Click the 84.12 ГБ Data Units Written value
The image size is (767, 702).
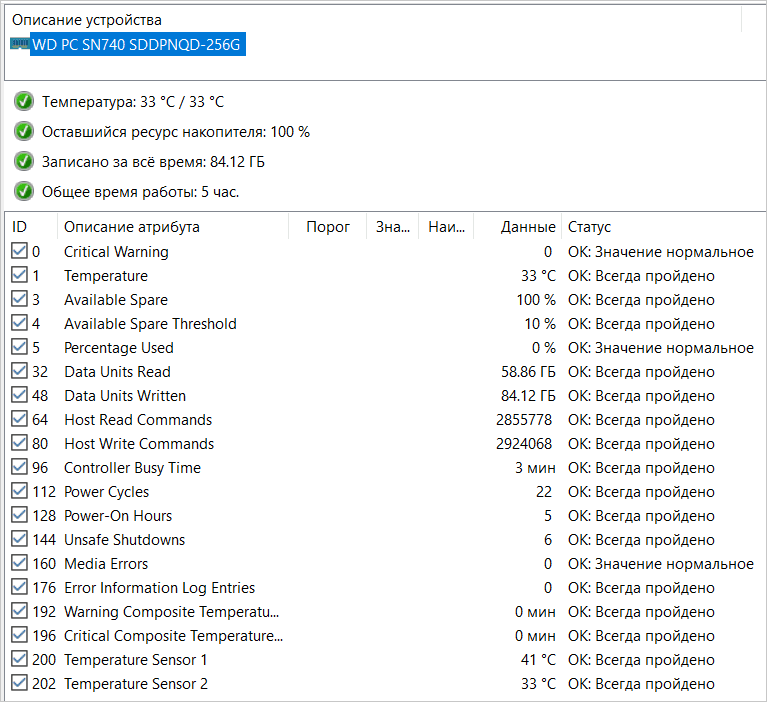click(x=528, y=396)
